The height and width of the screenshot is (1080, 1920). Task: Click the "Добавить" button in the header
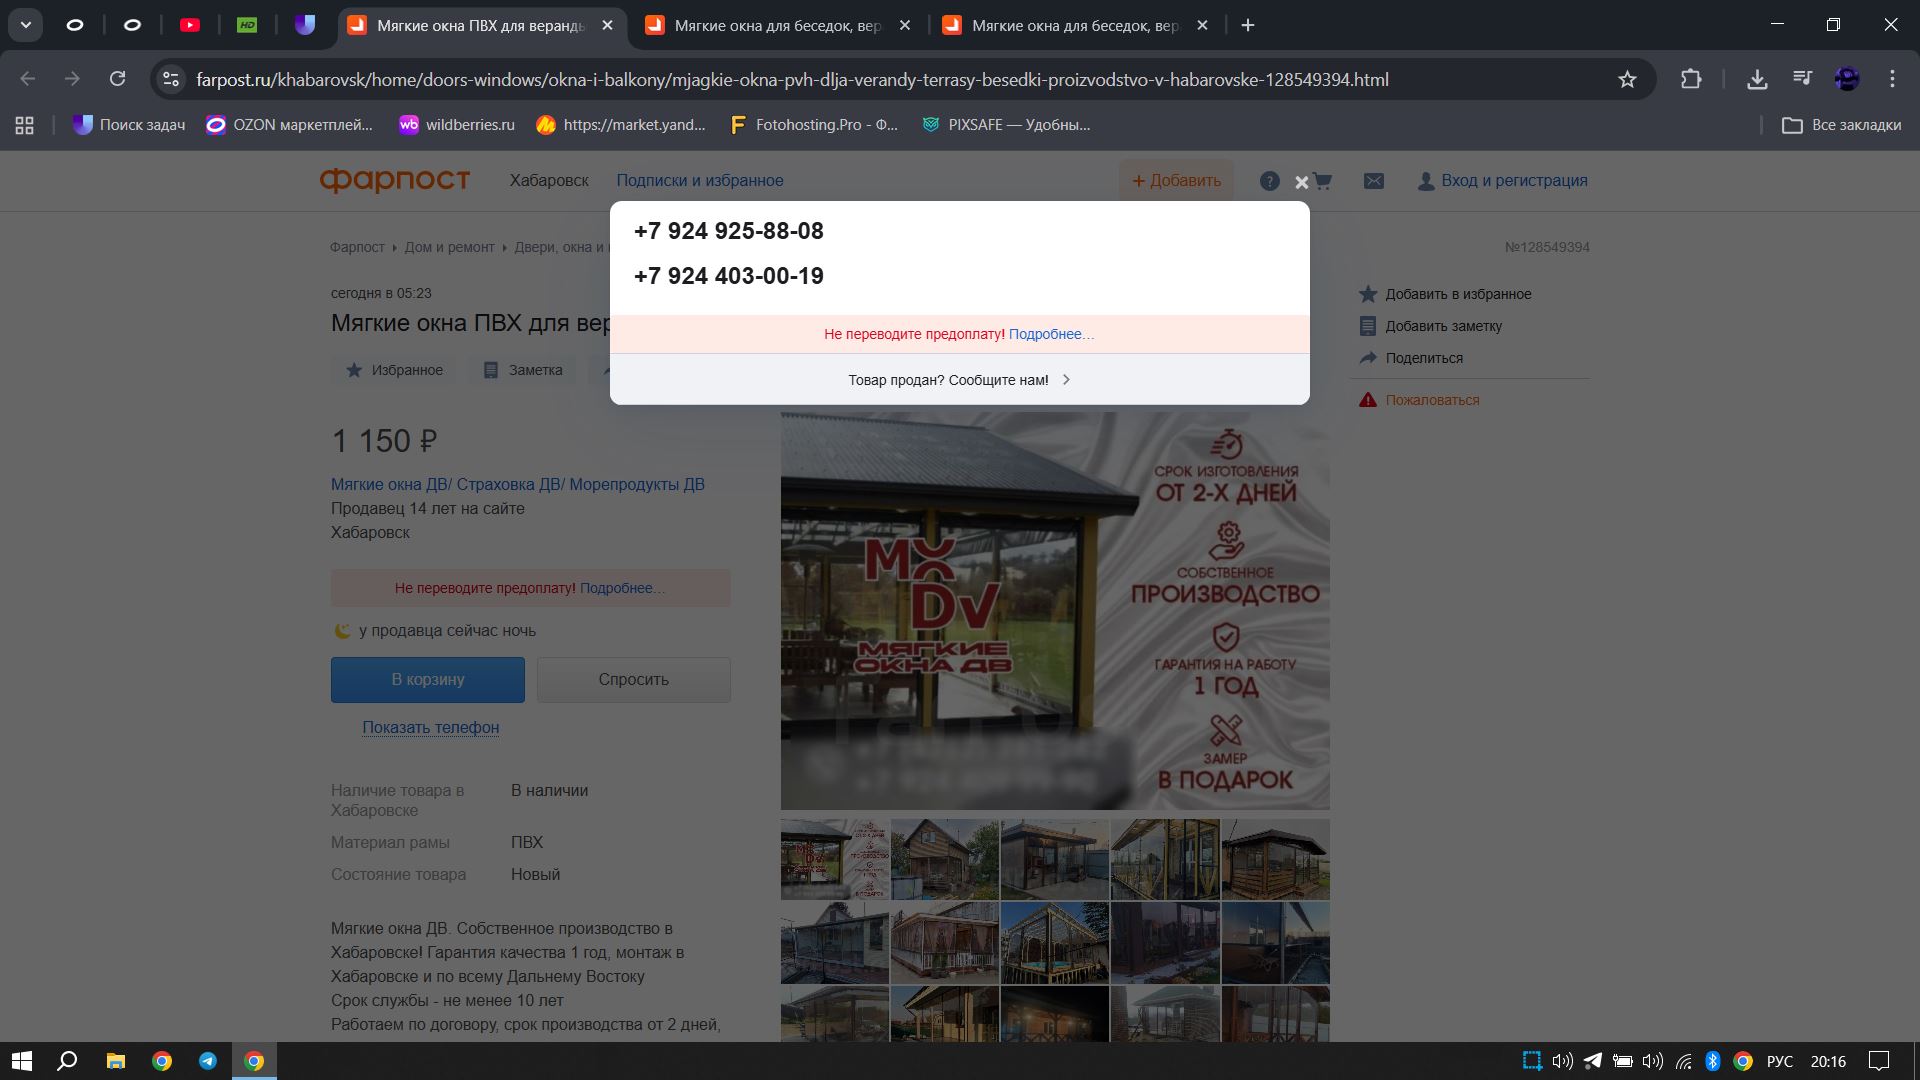1176,181
